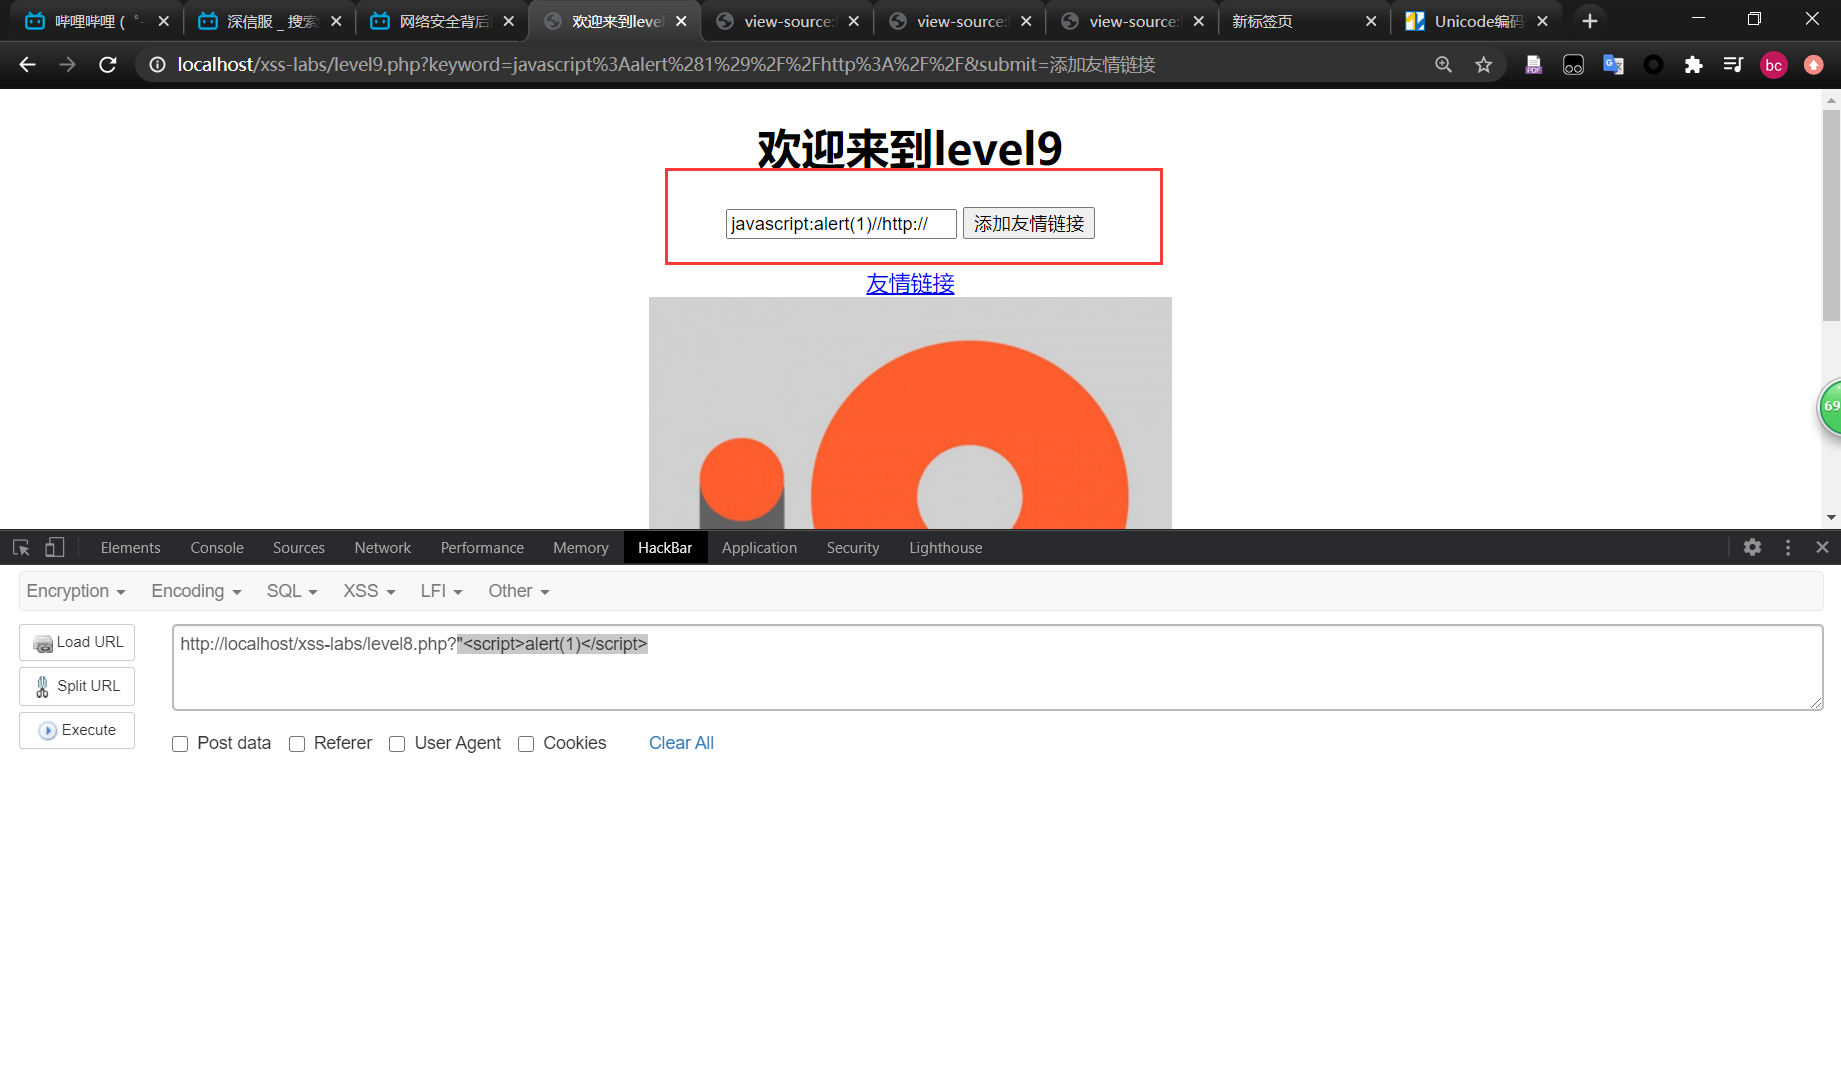Switch to the Memory tab
The image size is (1841, 1080).
[x=581, y=548]
